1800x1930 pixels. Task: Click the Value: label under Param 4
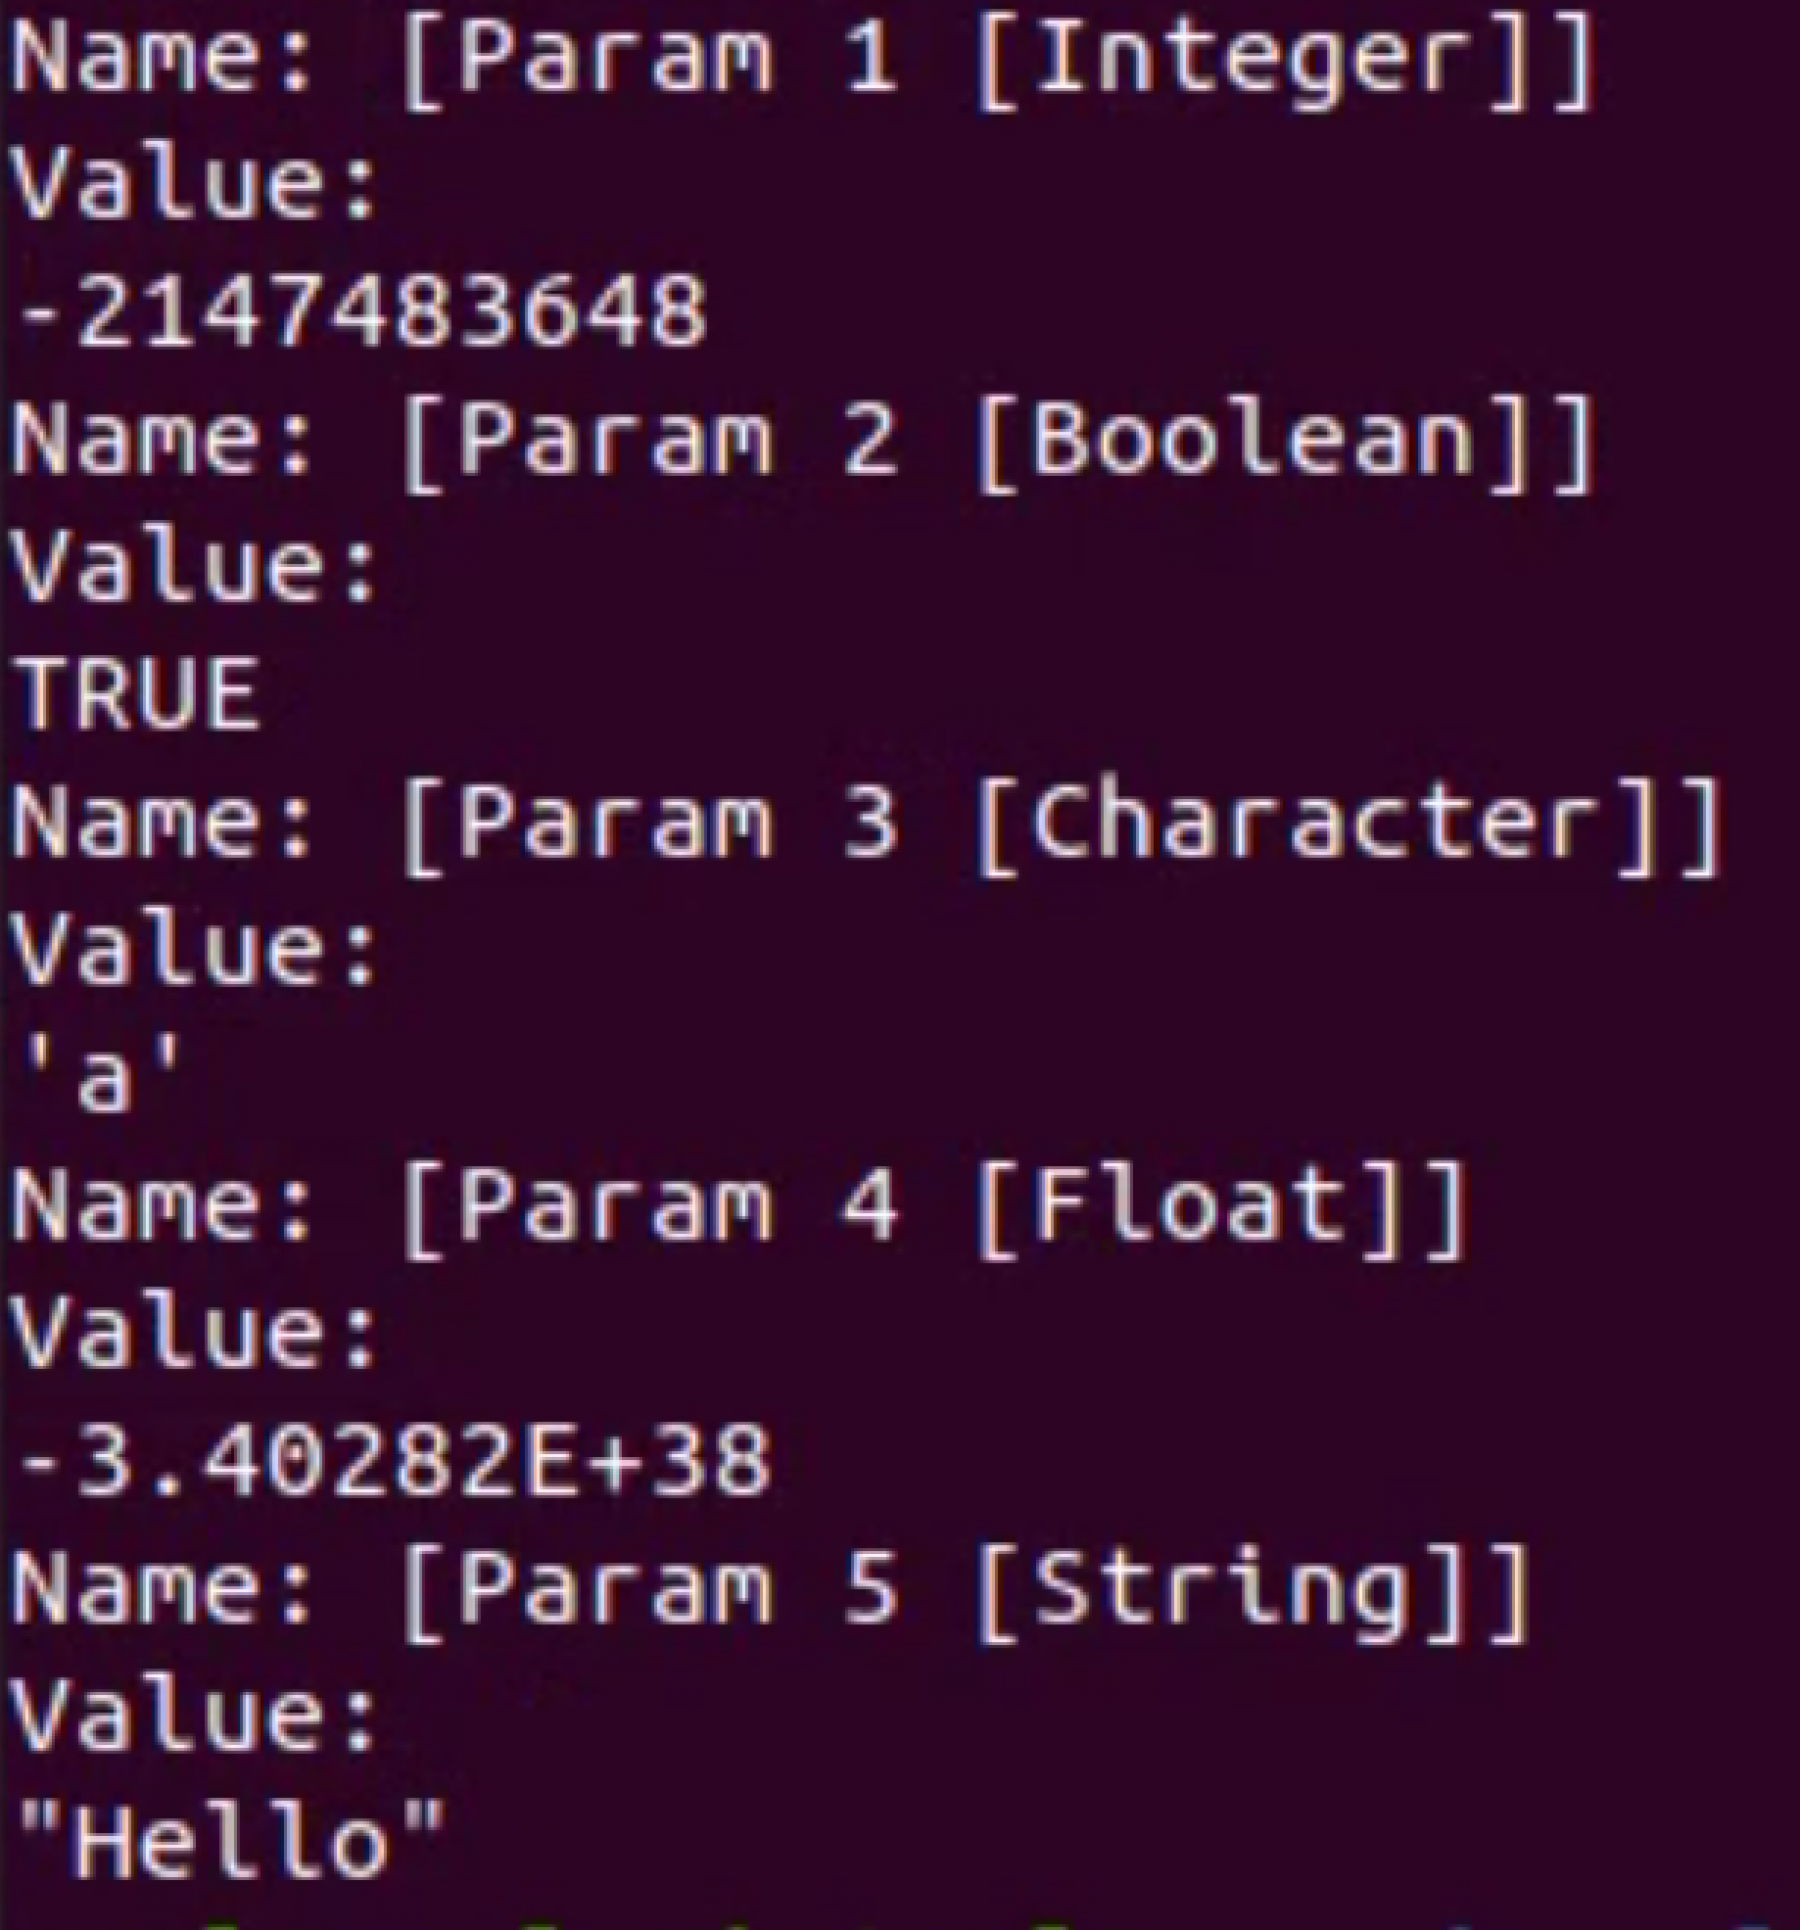196,1334
